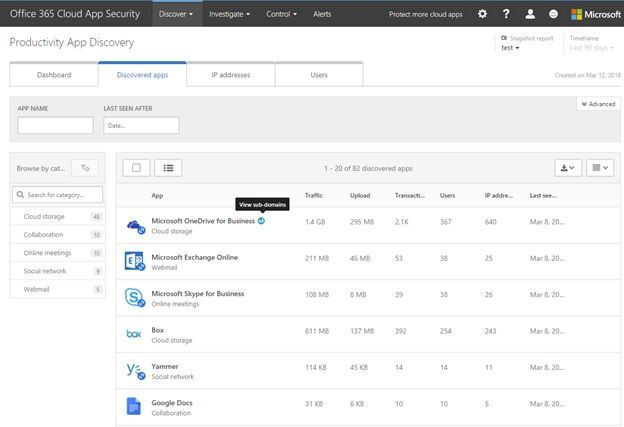Open the Box app name link
Viewport: 624px width, 427px height.
[x=158, y=330]
